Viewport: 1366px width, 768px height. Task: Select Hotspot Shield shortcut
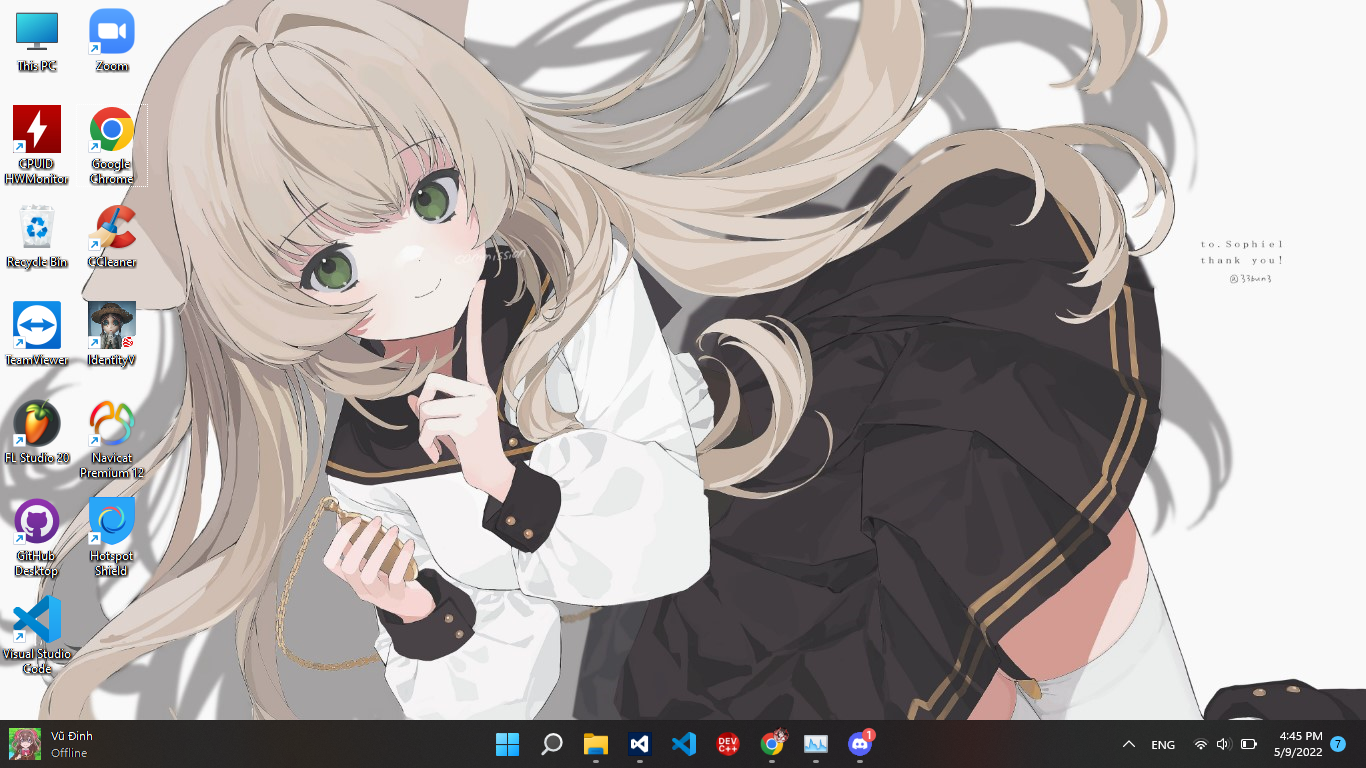click(112, 537)
